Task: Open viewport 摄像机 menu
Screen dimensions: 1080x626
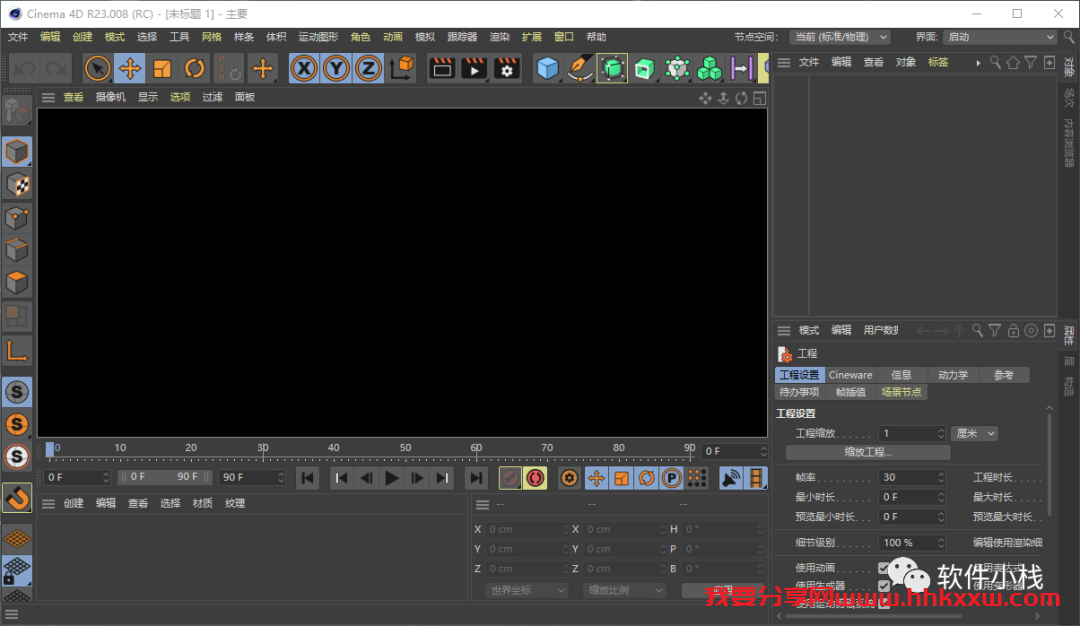Action: tap(110, 97)
